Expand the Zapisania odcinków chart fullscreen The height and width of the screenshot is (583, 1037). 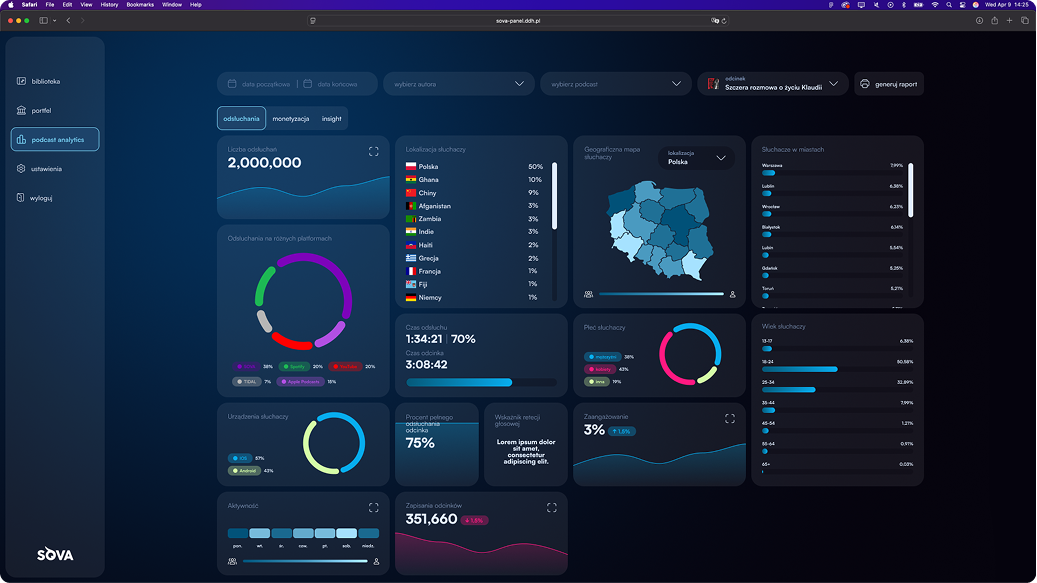click(x=551, y=508)
